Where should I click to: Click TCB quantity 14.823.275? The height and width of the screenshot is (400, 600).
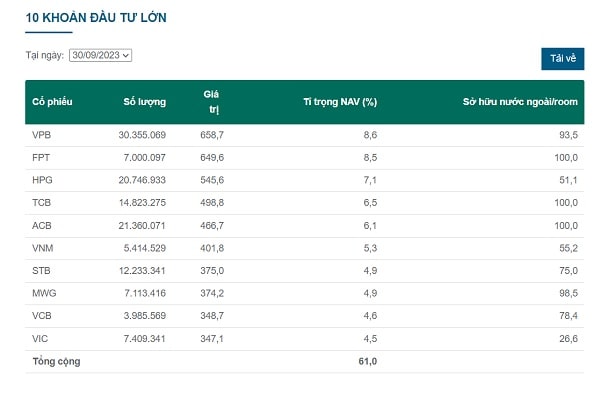pyautogui.click(x=142, y=202)
